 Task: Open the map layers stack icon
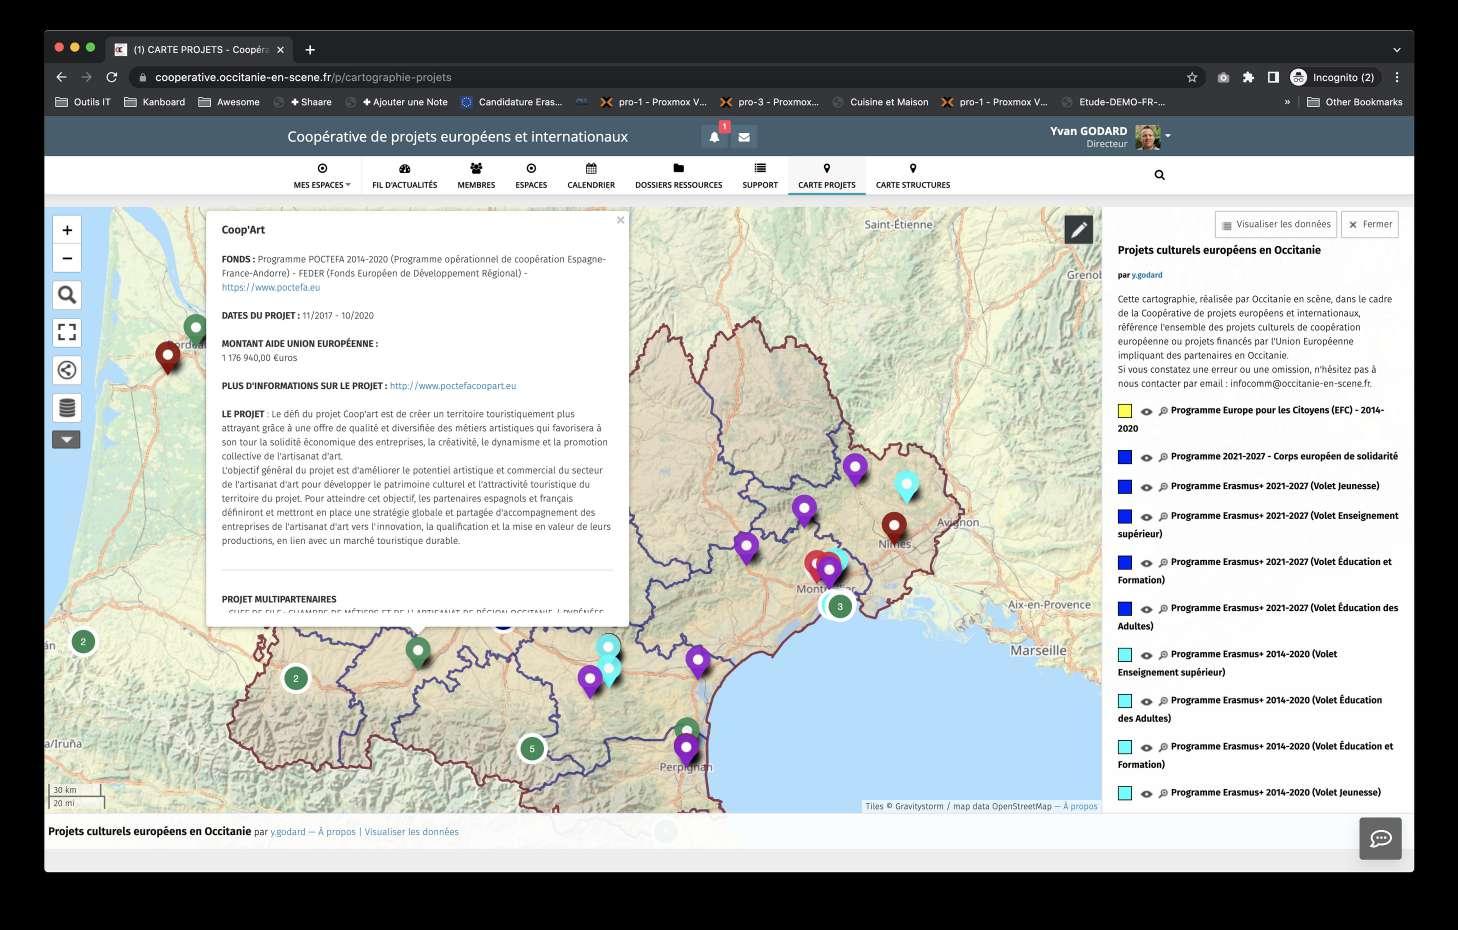point(67,407)
